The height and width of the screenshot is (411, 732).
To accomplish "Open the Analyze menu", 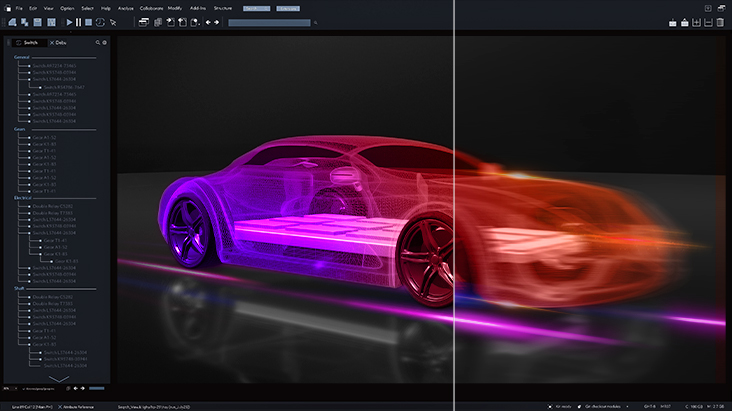I will pyautogui.click(x=126, y=7).
